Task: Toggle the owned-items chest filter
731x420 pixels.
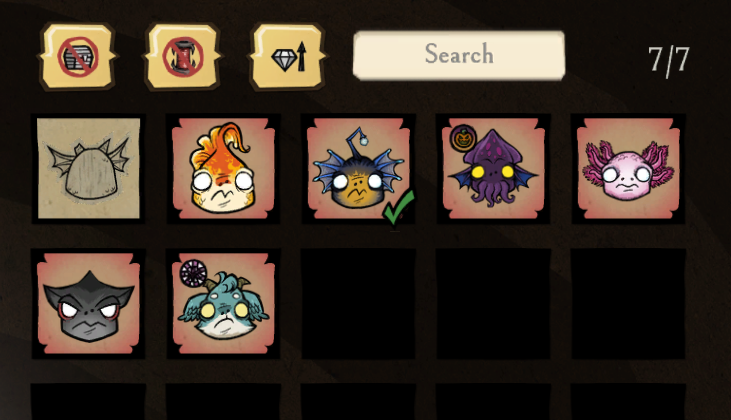Action: click(77, 56)
